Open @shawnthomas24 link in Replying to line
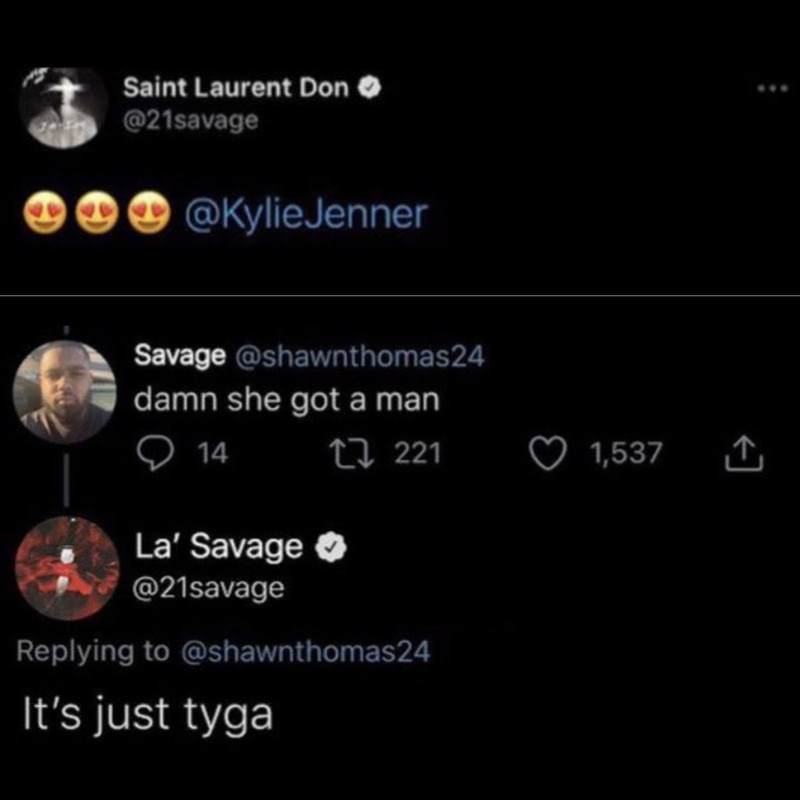 pyautogui.click(x=306, y=652)
